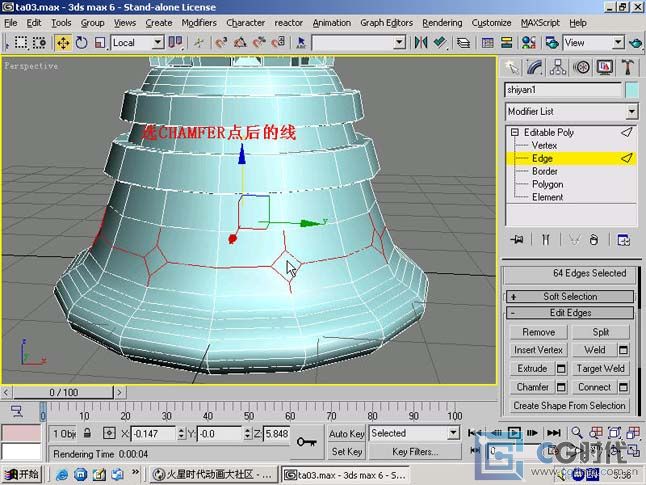646x485 pixels.
Task: Open the Motion command panel tab
Action: coord(581,67)
